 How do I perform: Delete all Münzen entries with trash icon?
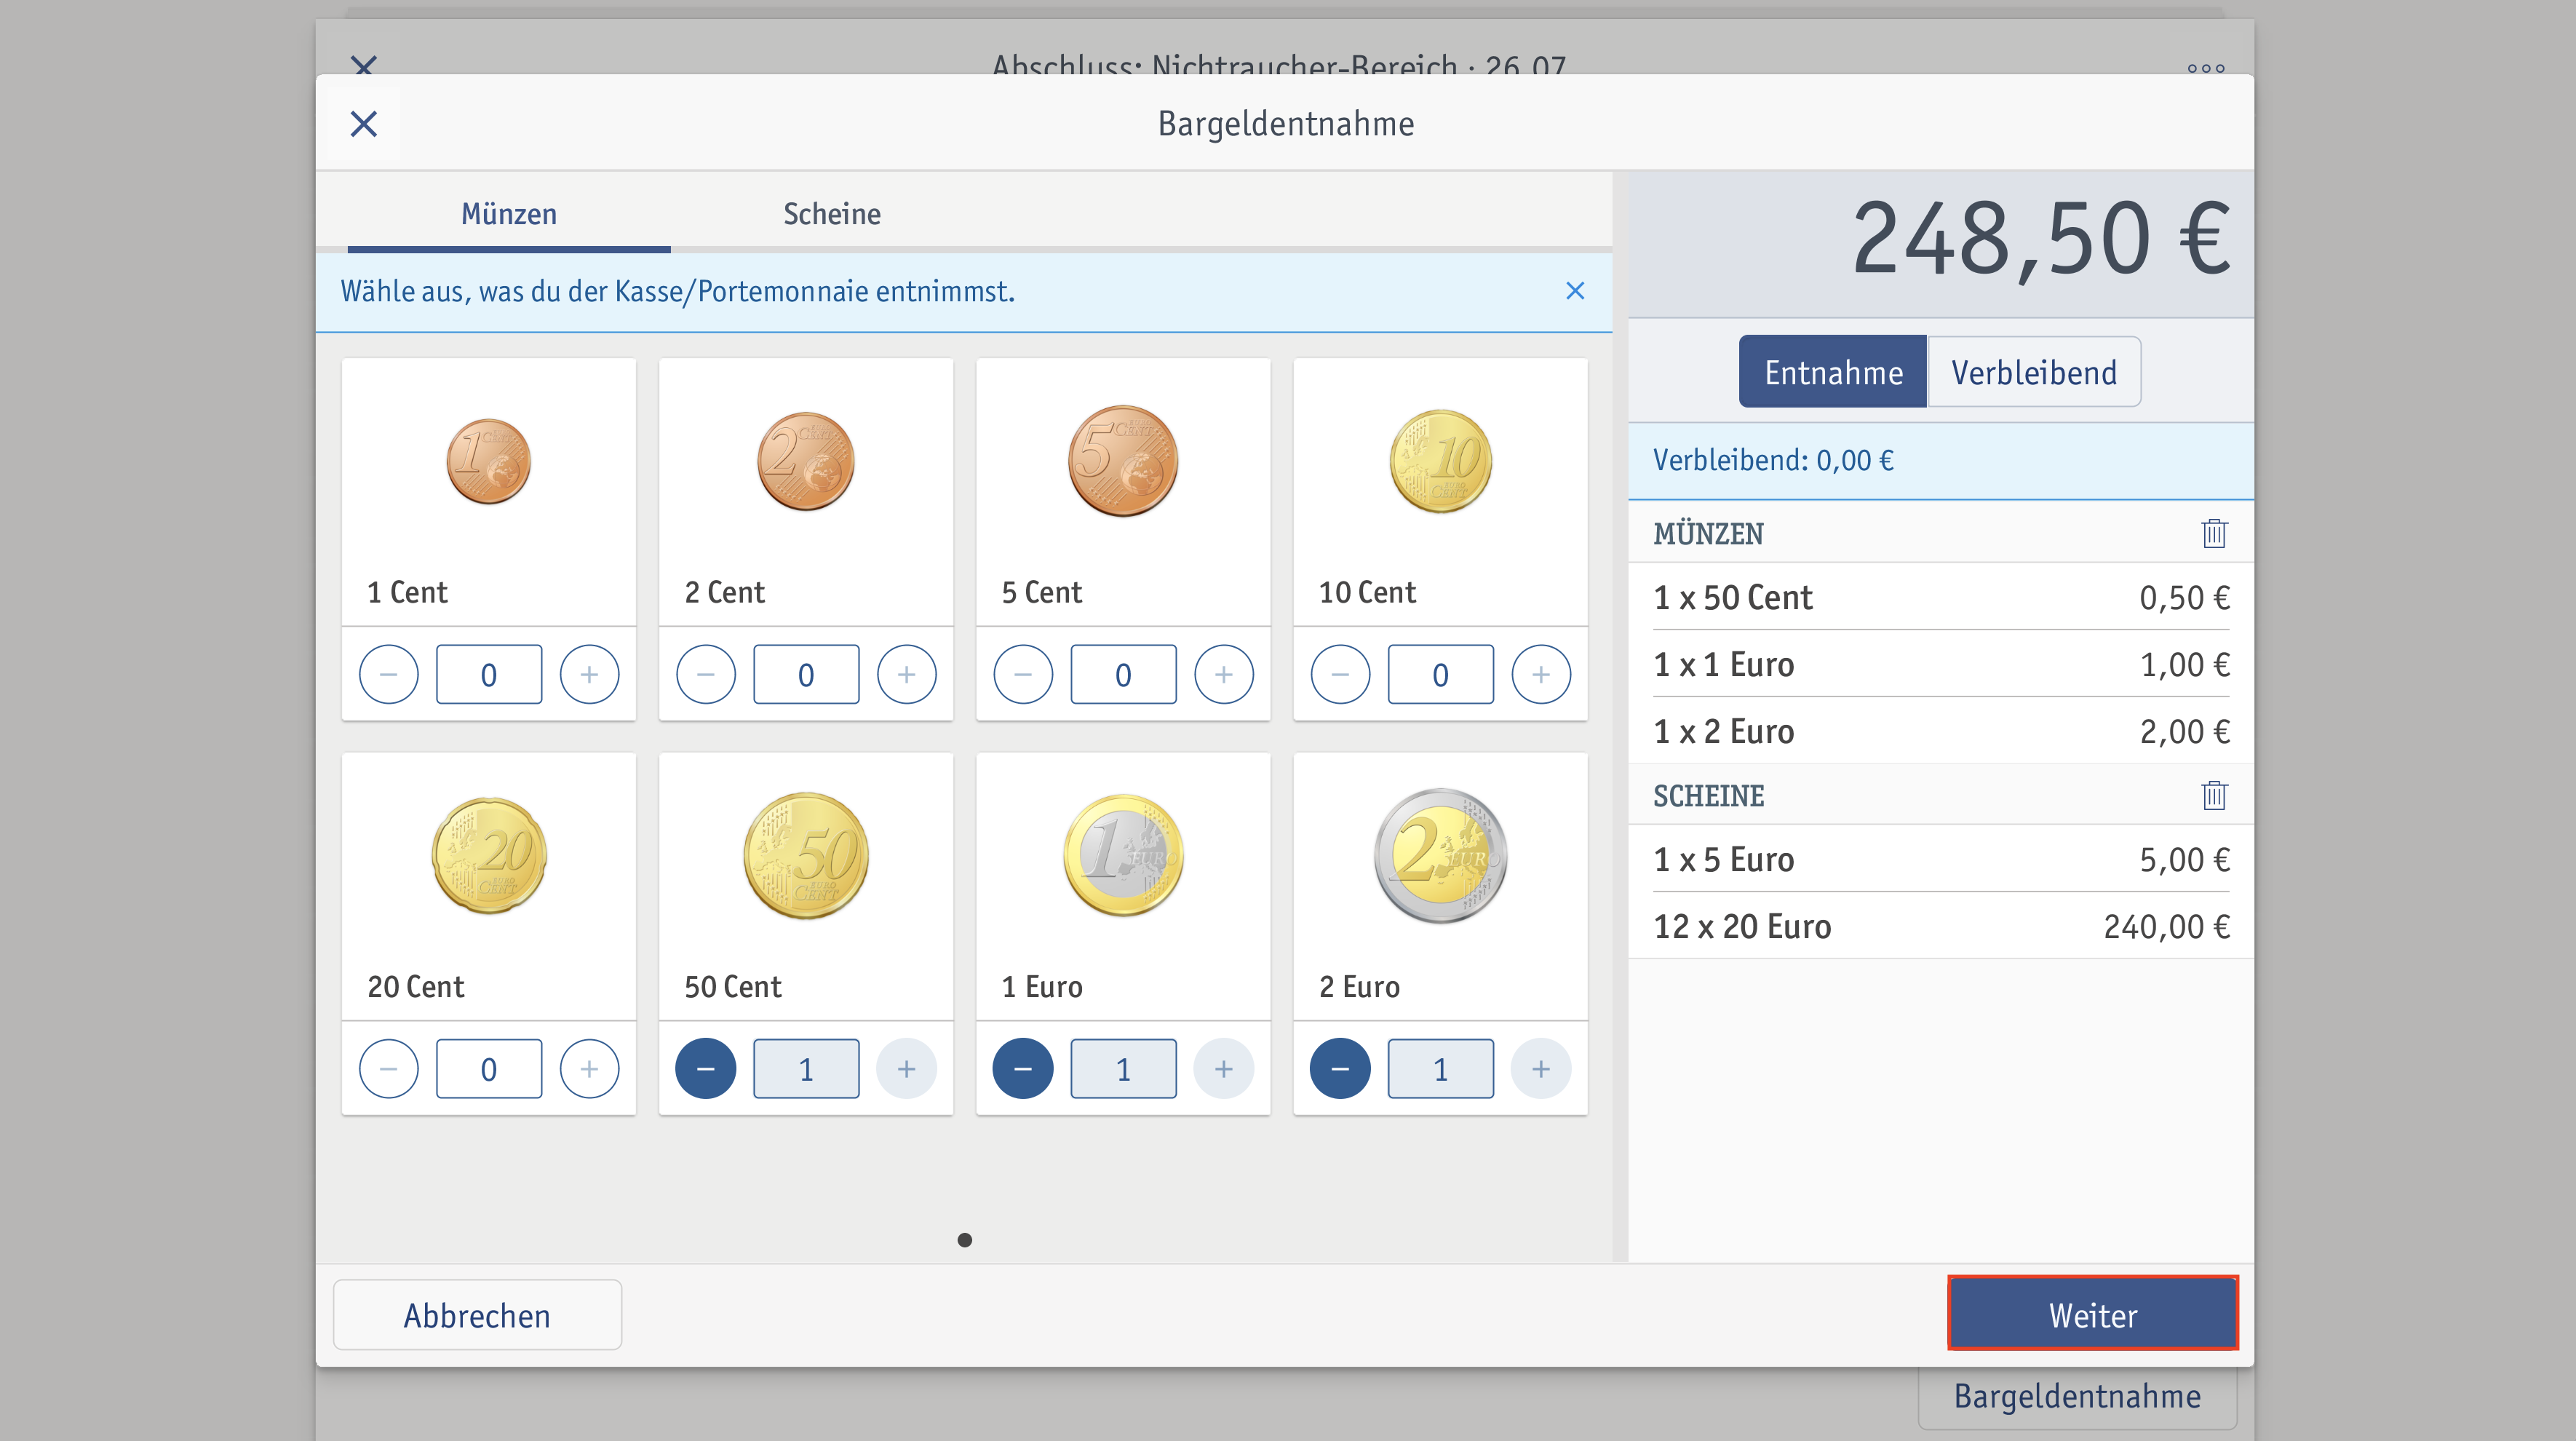(x=2214, y=533)
